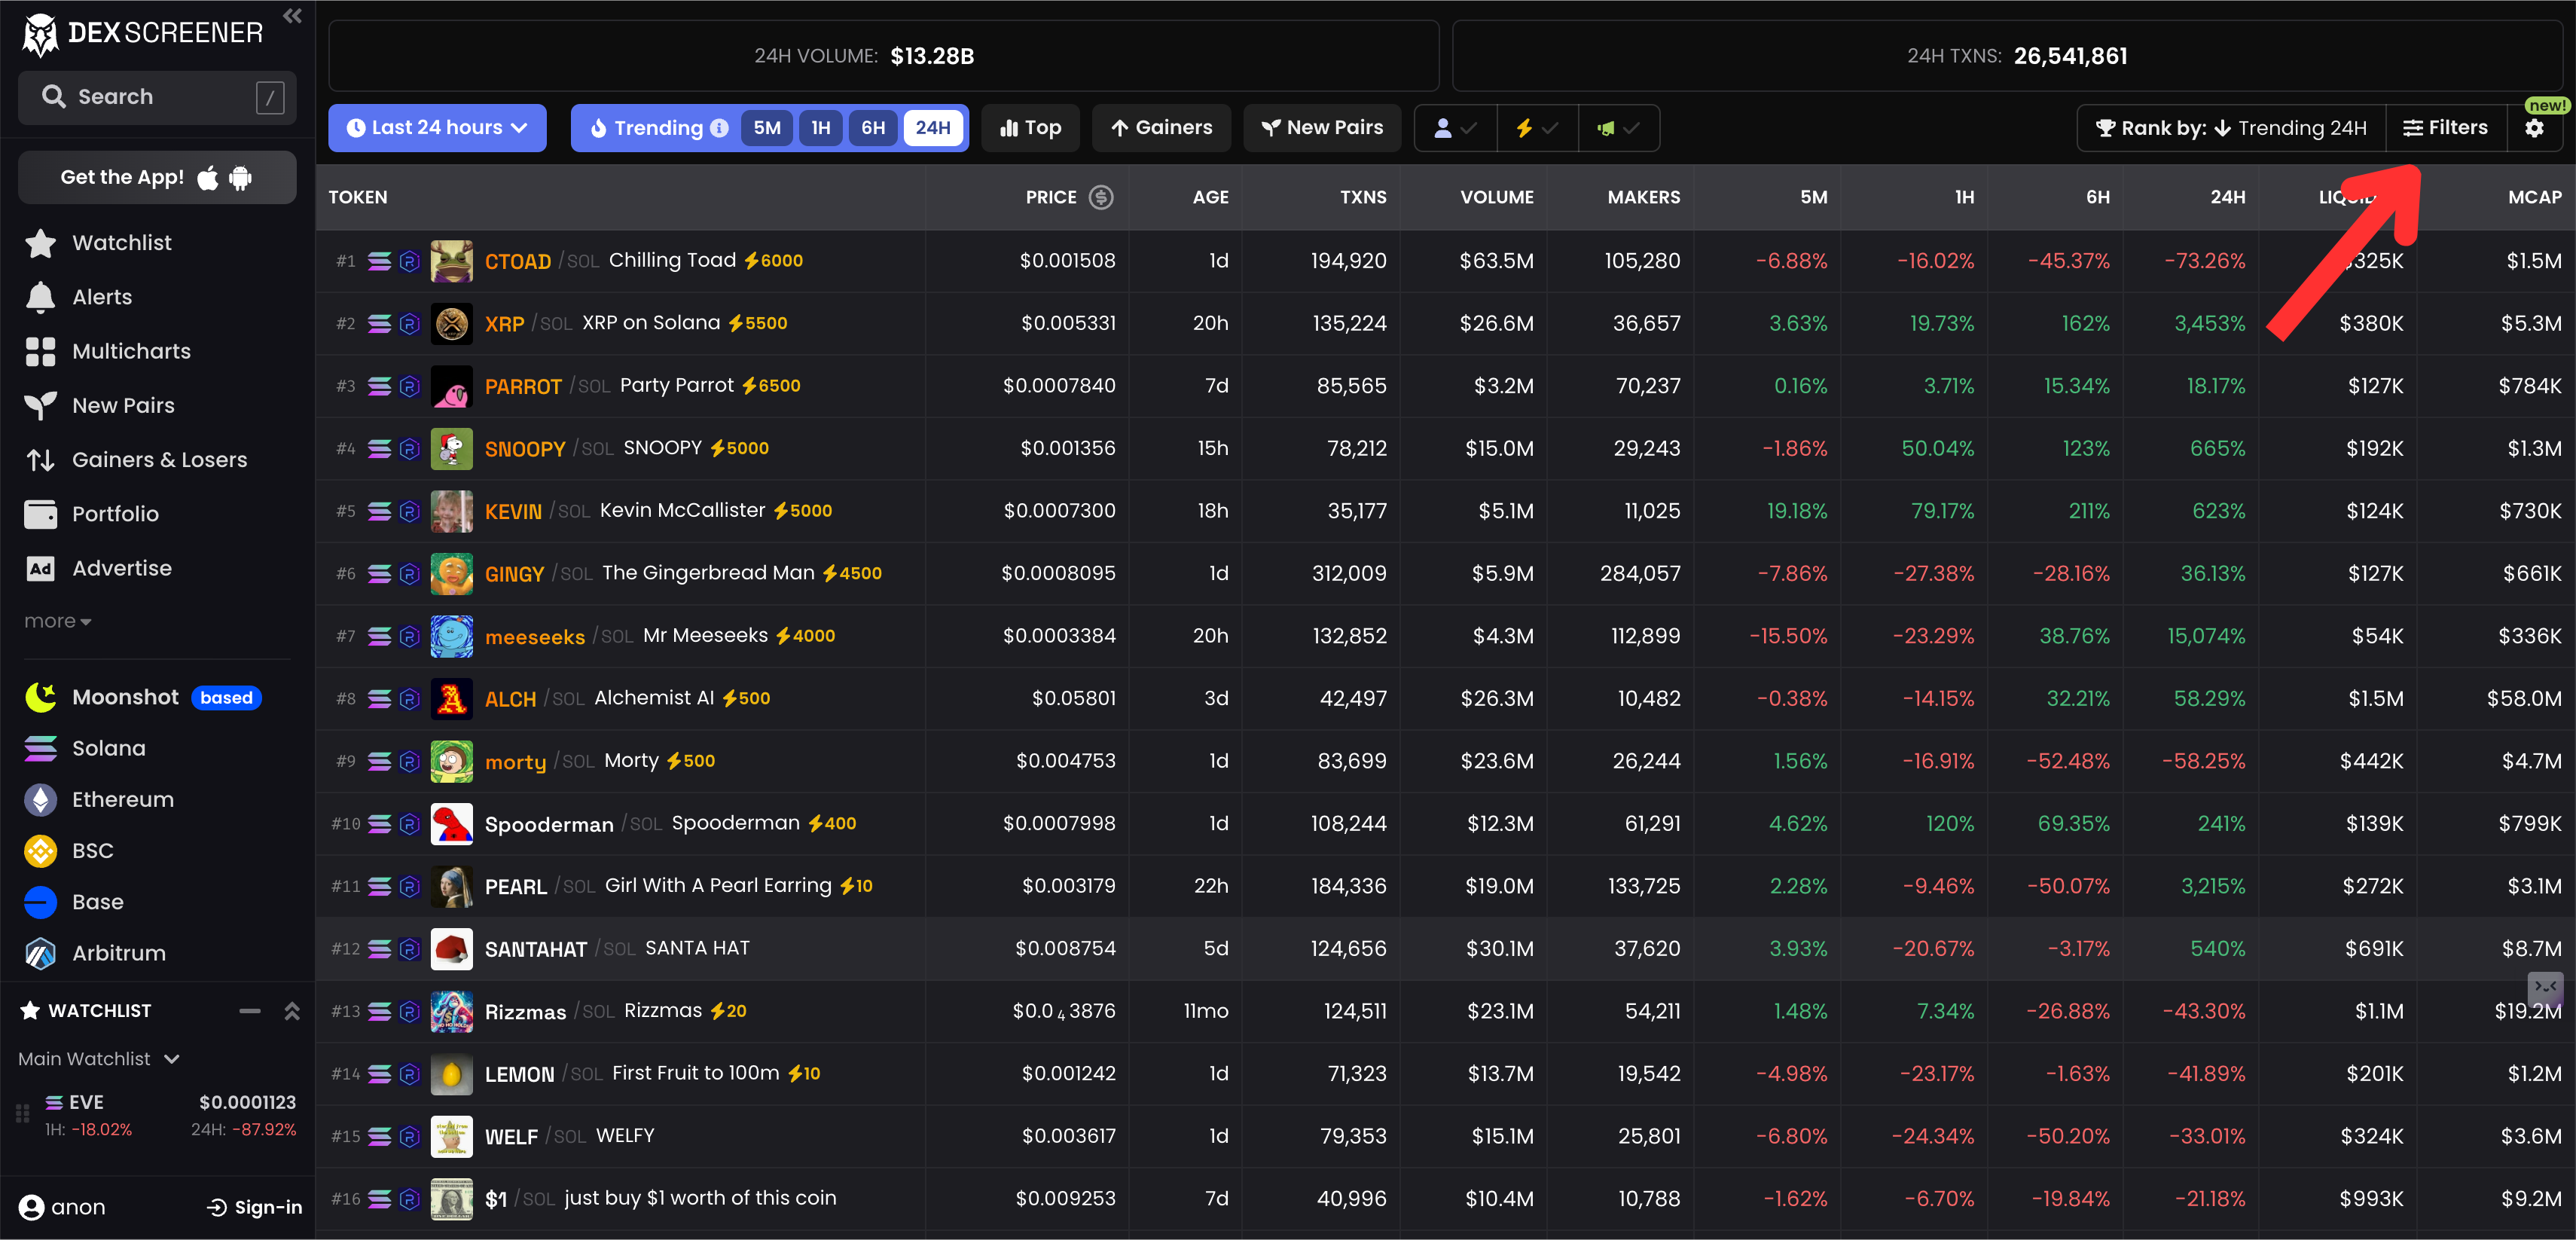This screenshot has height=1240, width=2576.
Task: Select the Ethereum chain icon
Action: 40,799
